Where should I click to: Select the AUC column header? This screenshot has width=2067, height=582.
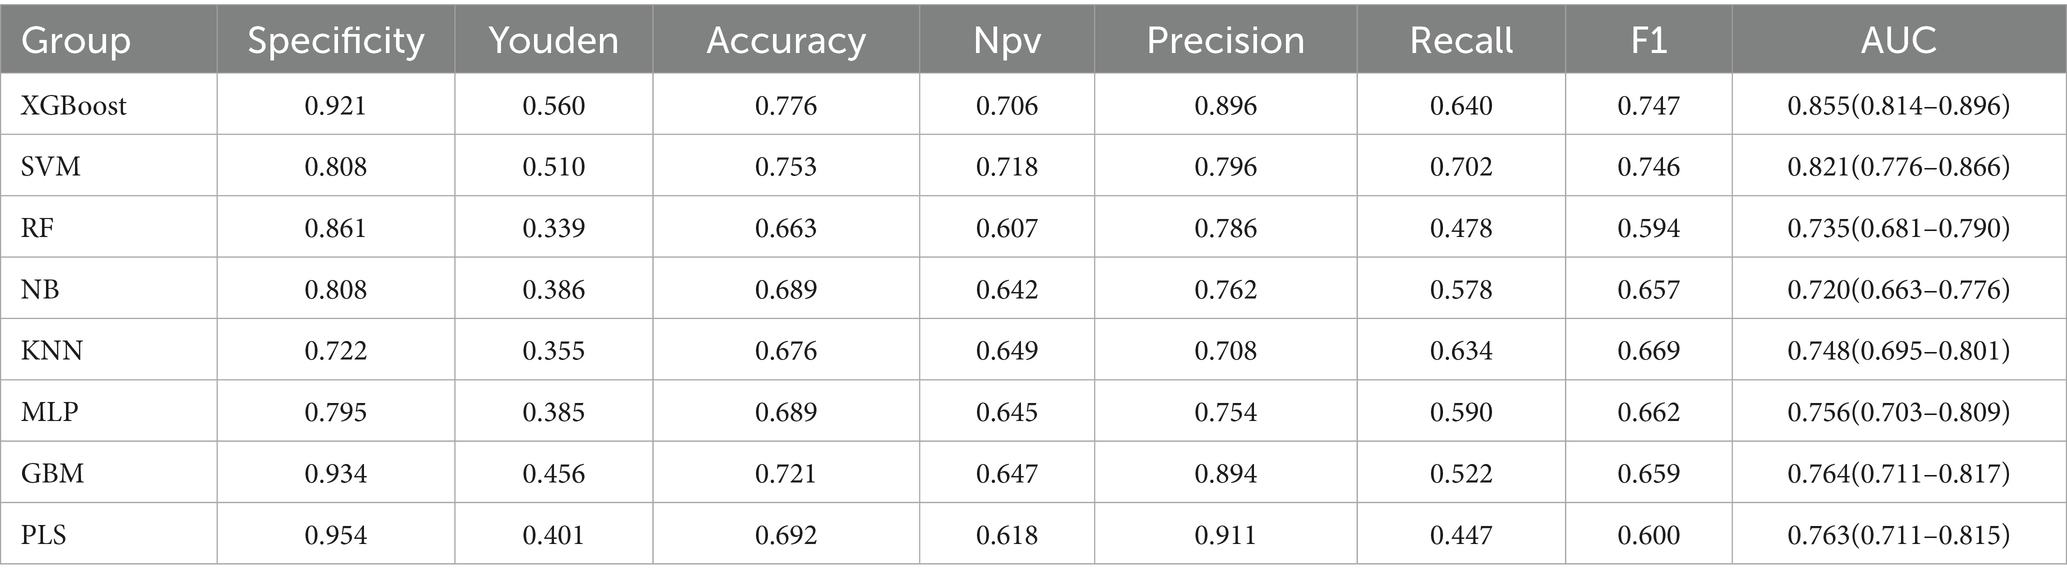point(1898,40)
